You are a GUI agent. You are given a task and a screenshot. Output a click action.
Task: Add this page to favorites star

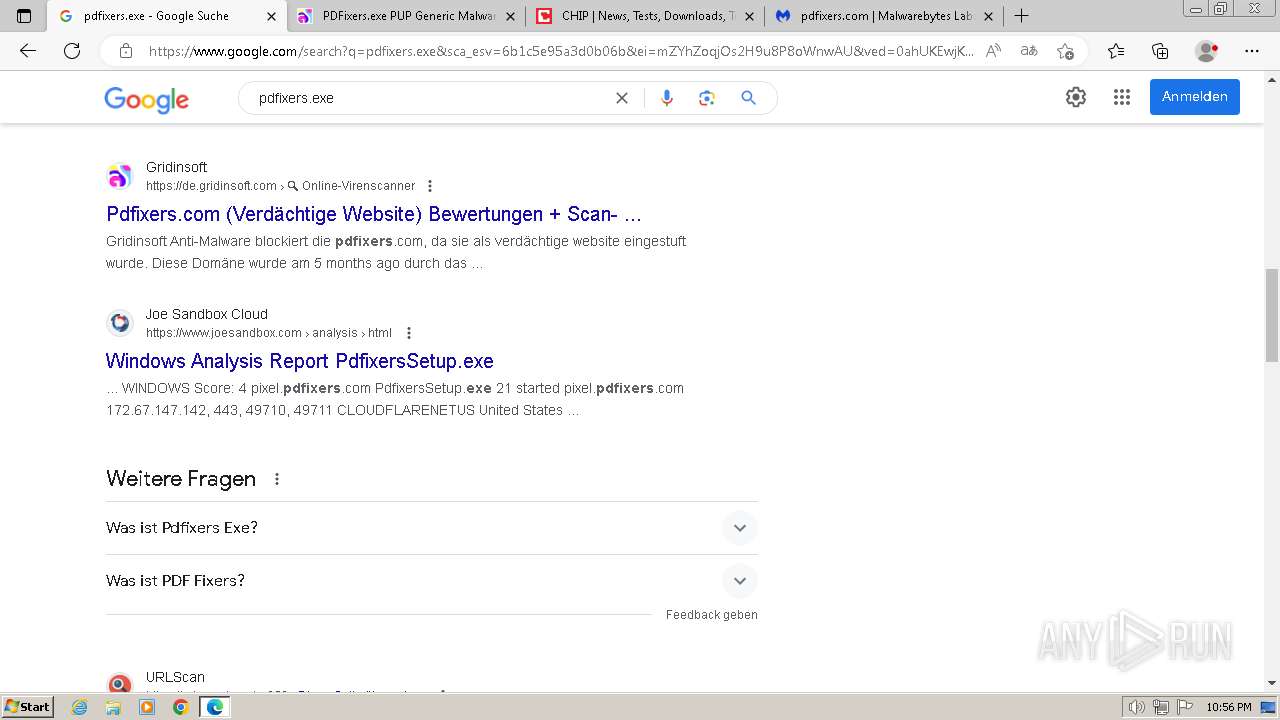click(x=1065, y=51)
